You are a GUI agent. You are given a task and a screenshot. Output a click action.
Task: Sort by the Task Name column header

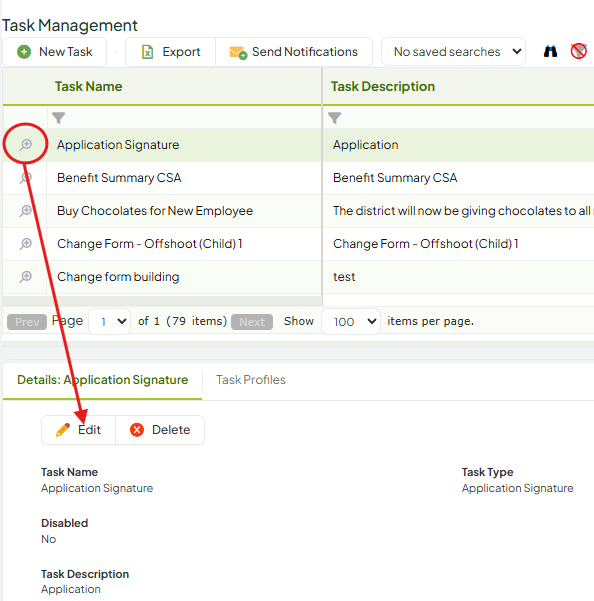tap(89, 87)
